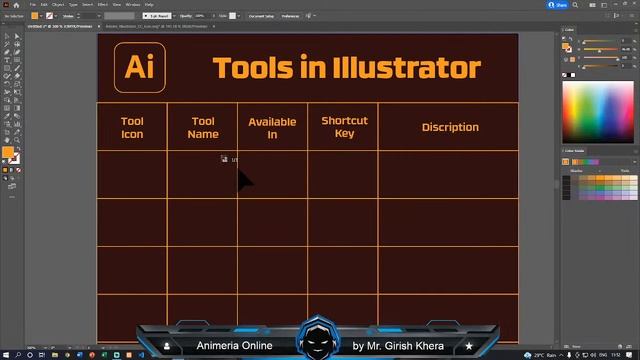Screen dimensions: 640x360
Task: Click the M slider in Color panel
Action: coord(601,49)
